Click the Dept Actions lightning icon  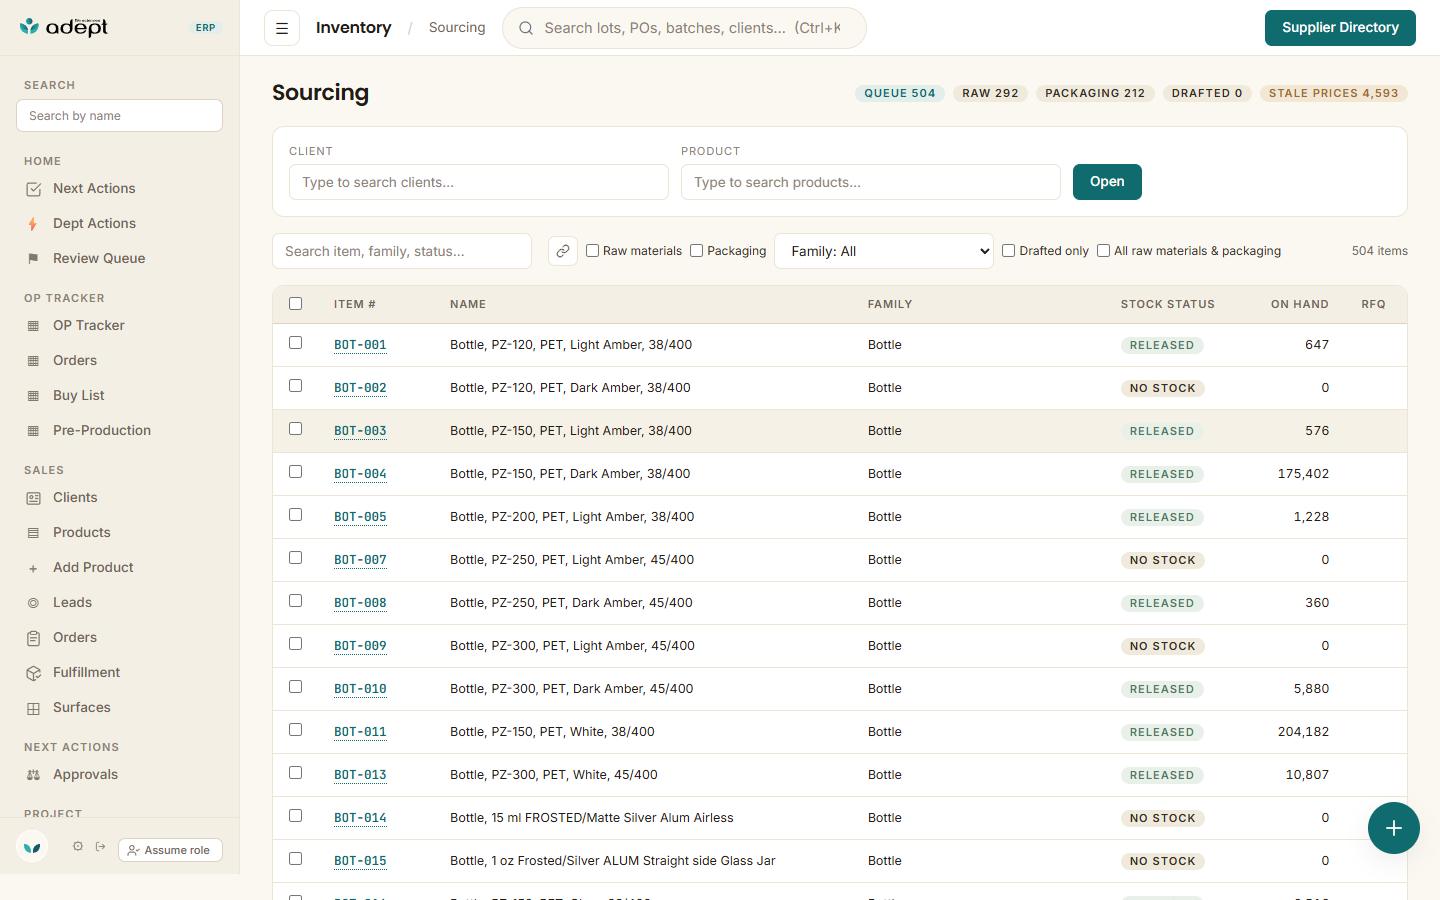click(x=33, y=224)
